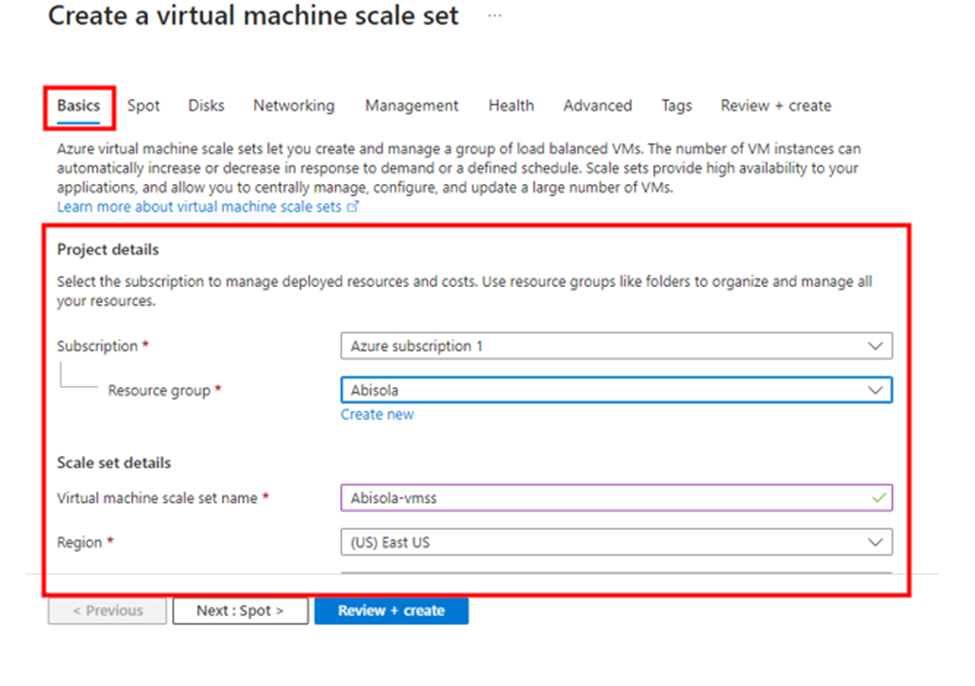Viewport: 975px width, 686px height.
Task: Select the Tags tab
Action: click(x=676, y=105)
